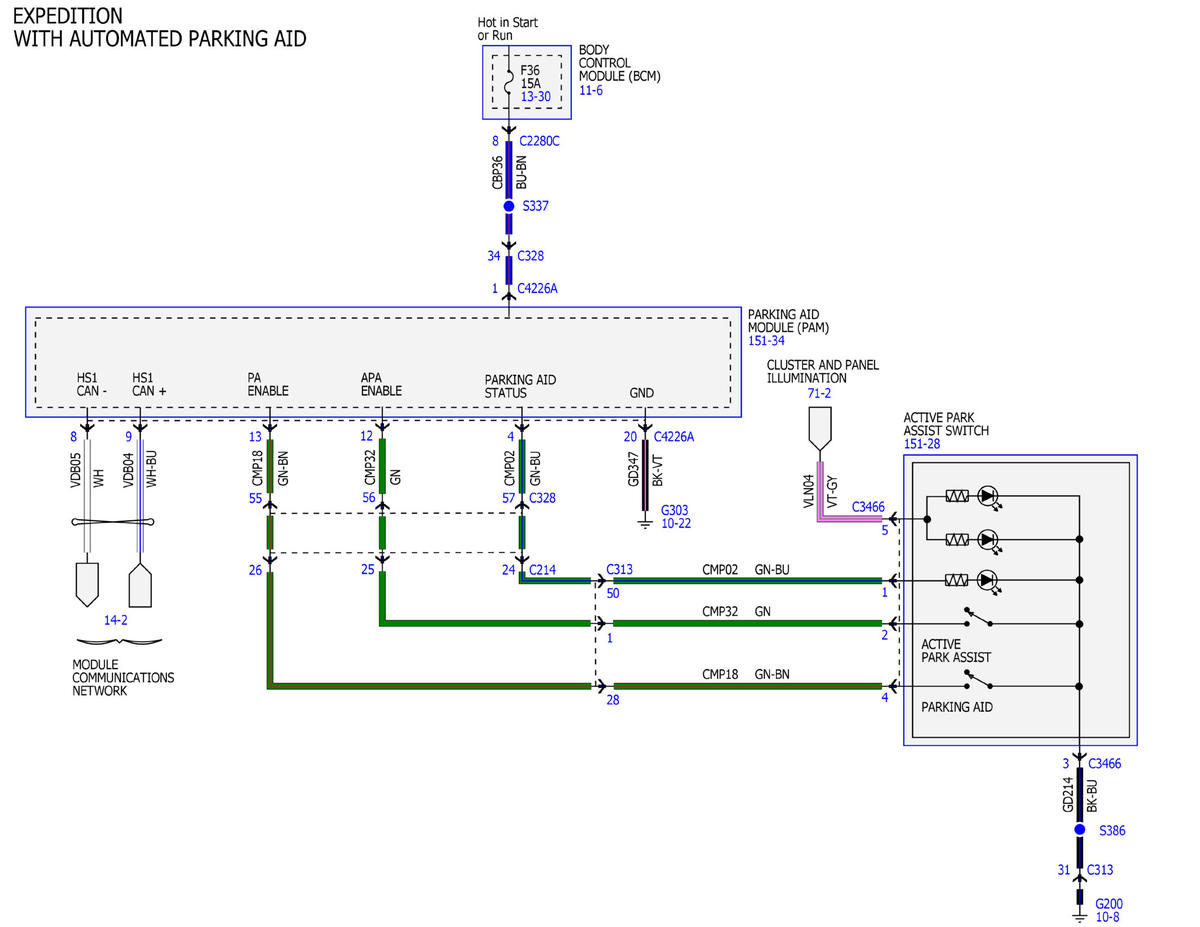
Task: Click C3466 label above pin 5
Action: point(868,508)
